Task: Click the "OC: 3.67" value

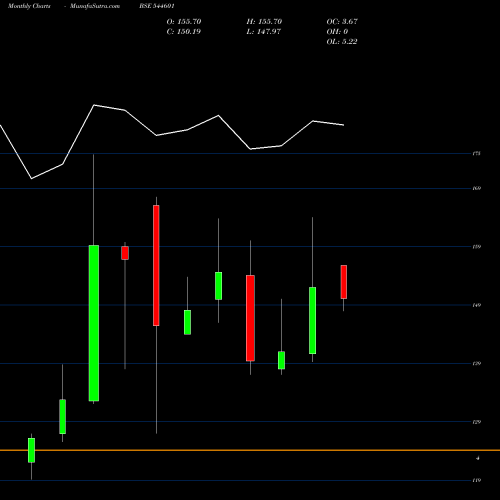Action: pyautogui.click(x=342, y=22)
